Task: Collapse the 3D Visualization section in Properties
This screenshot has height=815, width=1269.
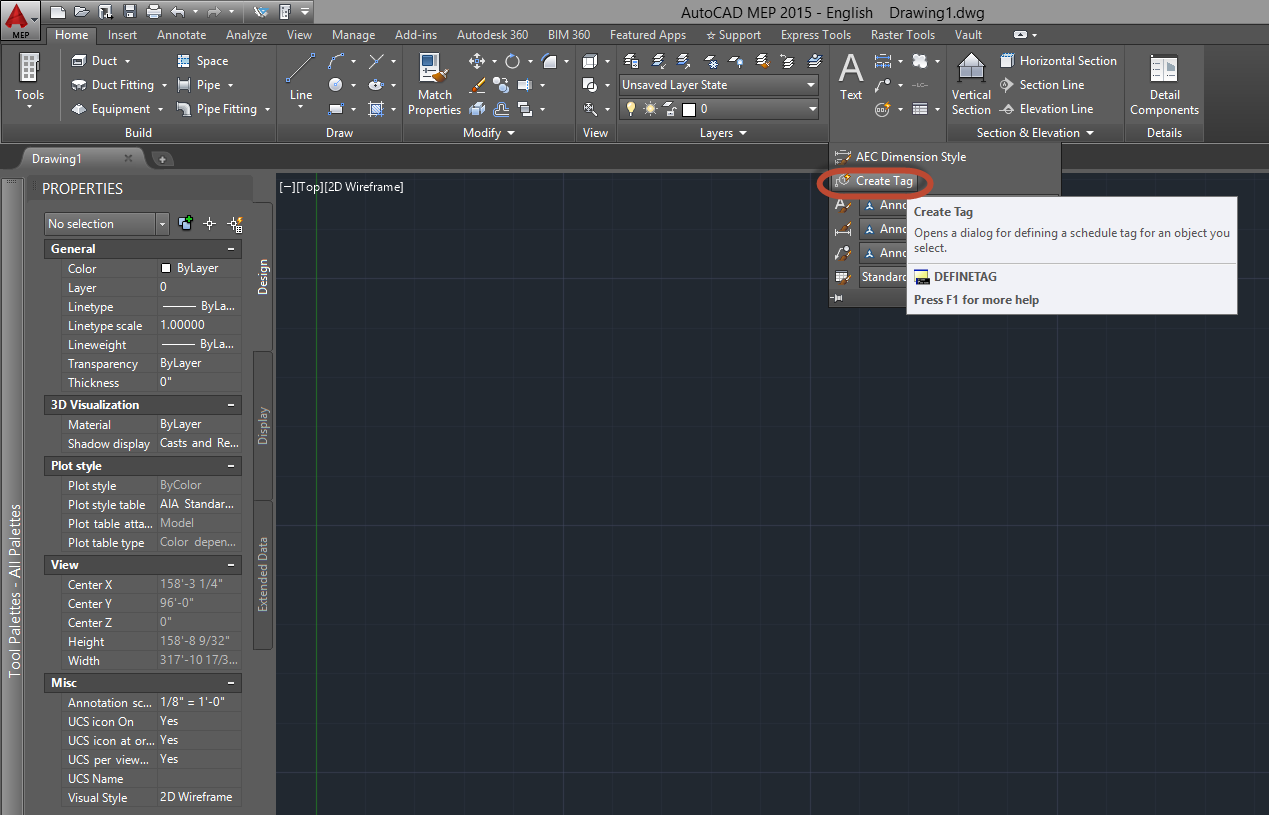Action: [233, 404]
